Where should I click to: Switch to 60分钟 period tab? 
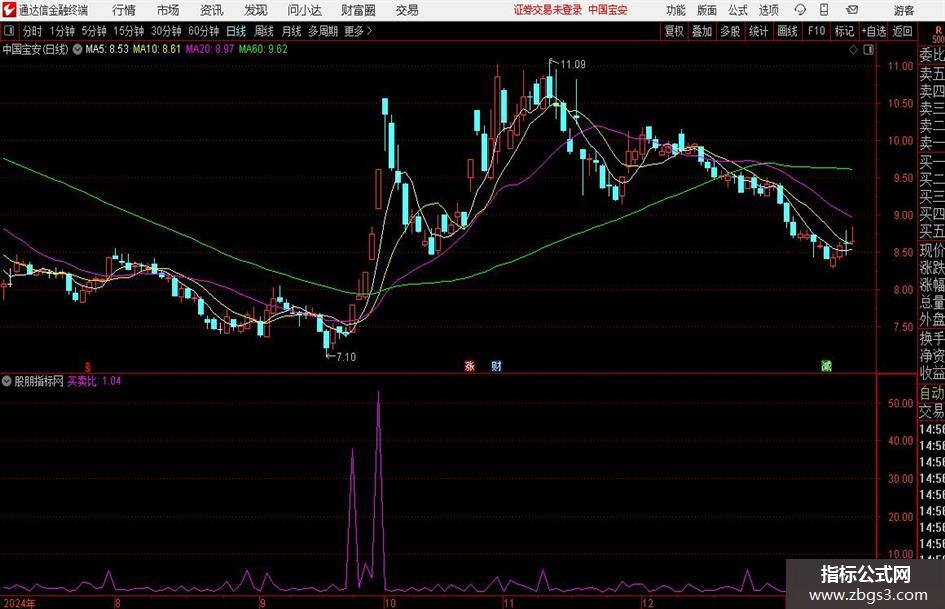click(204, 31)
